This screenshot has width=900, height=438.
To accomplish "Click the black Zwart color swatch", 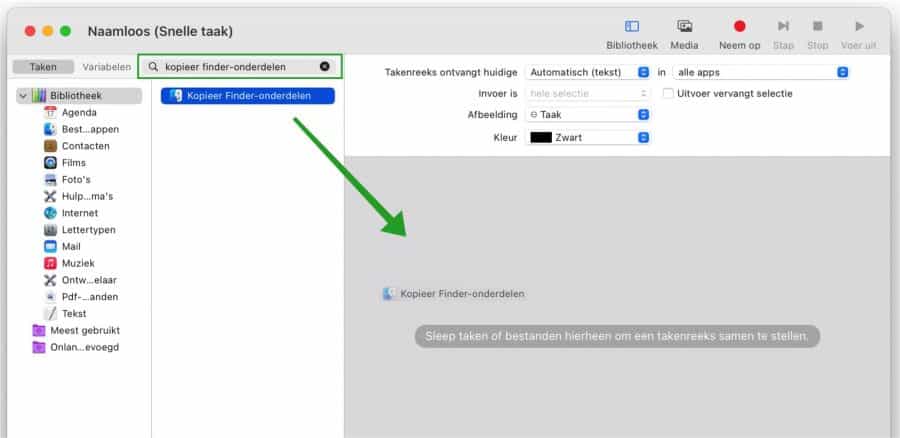I will (541, 138).
